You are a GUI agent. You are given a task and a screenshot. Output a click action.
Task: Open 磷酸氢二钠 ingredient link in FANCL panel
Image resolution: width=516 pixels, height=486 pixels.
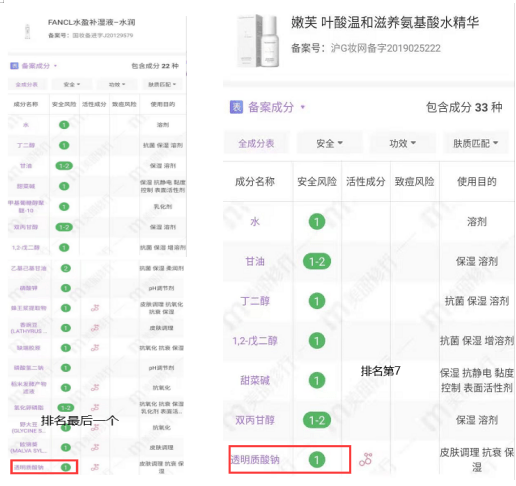29,368
